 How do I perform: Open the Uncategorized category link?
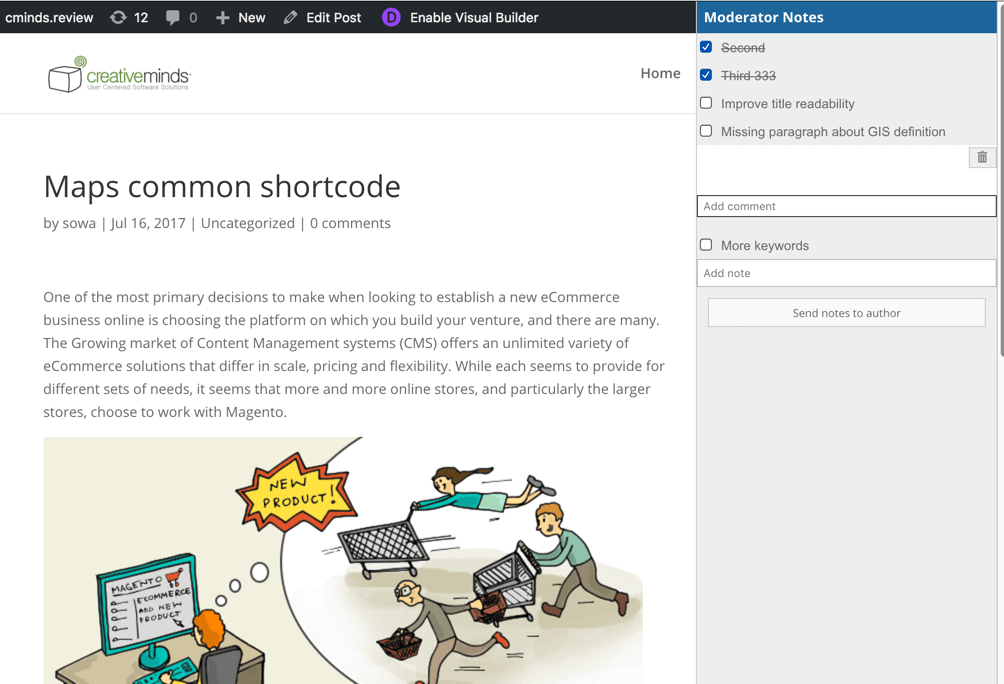(247, 223)
